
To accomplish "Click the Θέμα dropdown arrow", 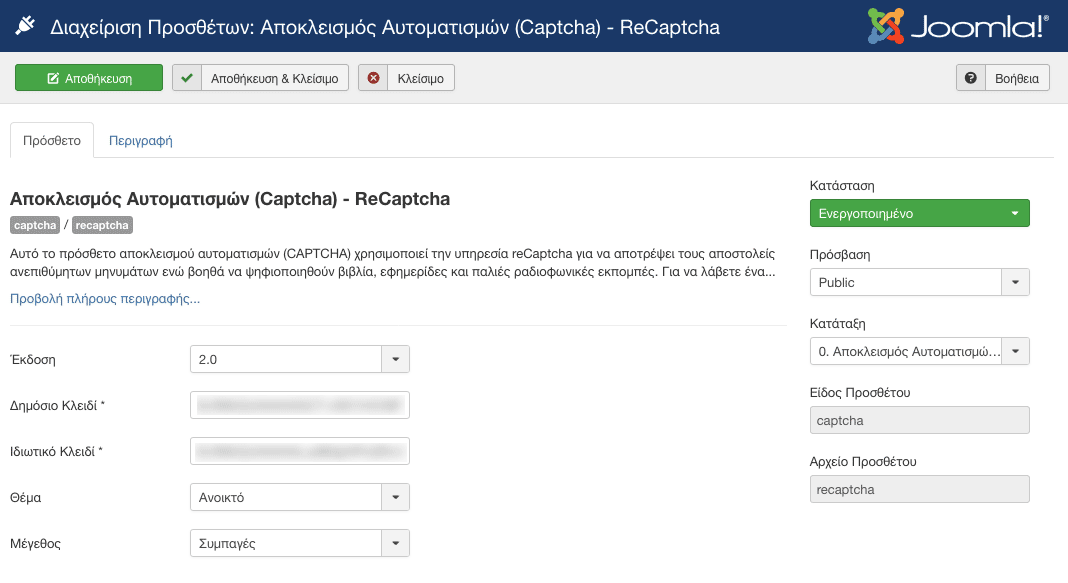I will pos(396,497).
